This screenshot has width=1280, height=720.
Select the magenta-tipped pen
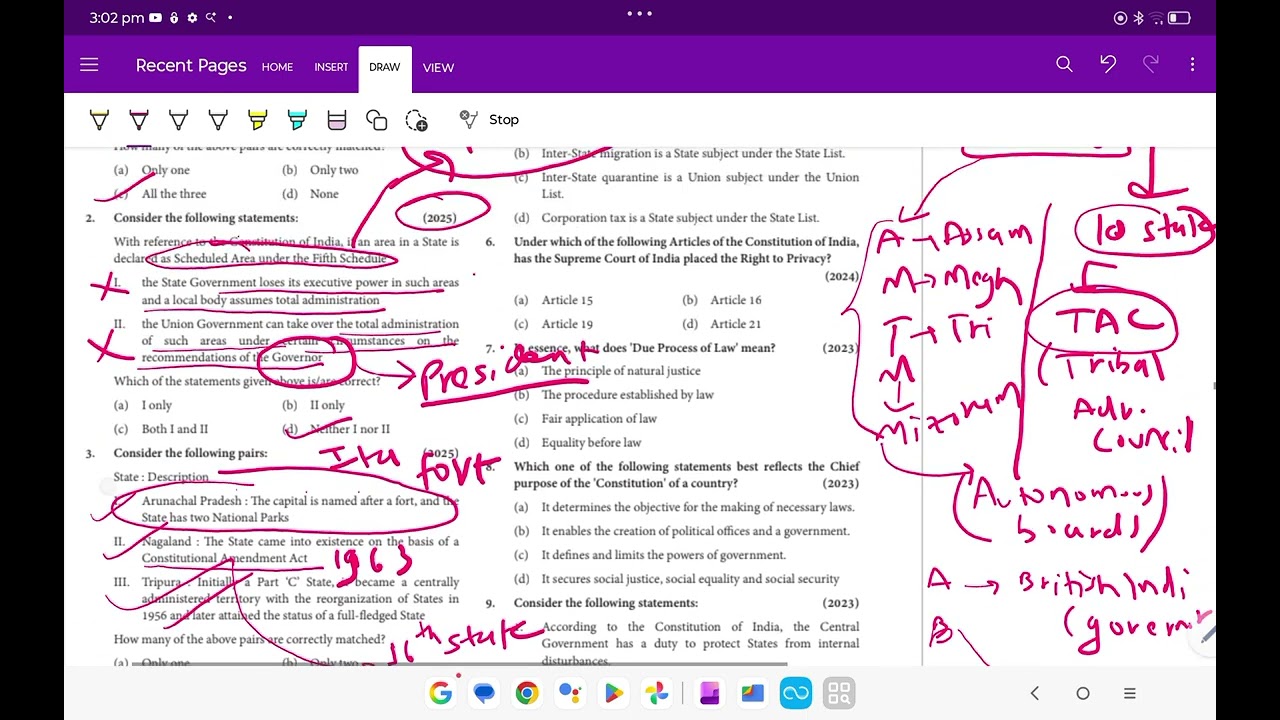[x=139, y=120]
